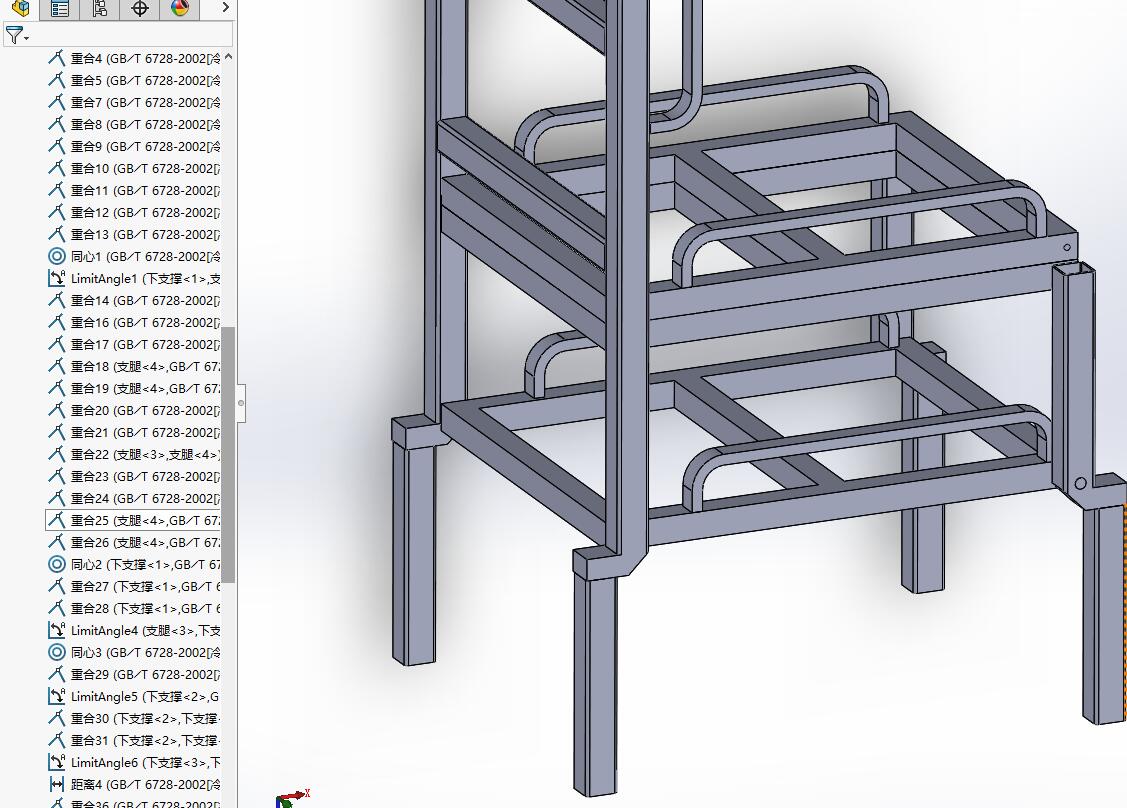Select the 重合7 coincident mate icon
Screen dimensions: 1127x808
(57, 102)
